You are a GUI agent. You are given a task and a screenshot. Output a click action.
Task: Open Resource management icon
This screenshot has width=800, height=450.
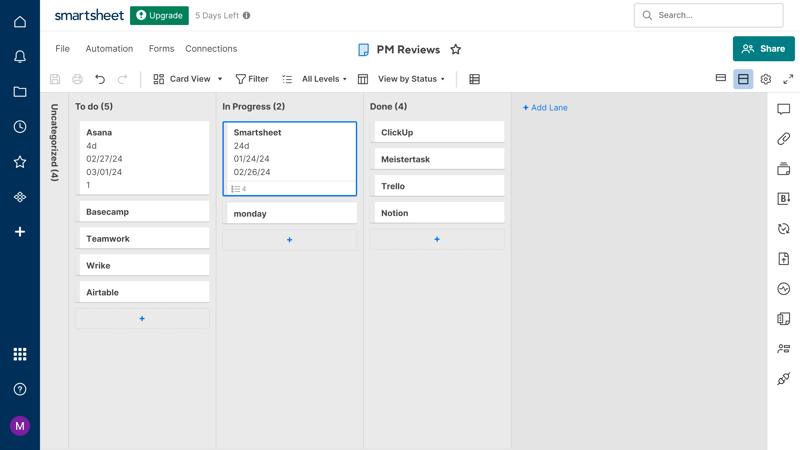click(784, 348)
